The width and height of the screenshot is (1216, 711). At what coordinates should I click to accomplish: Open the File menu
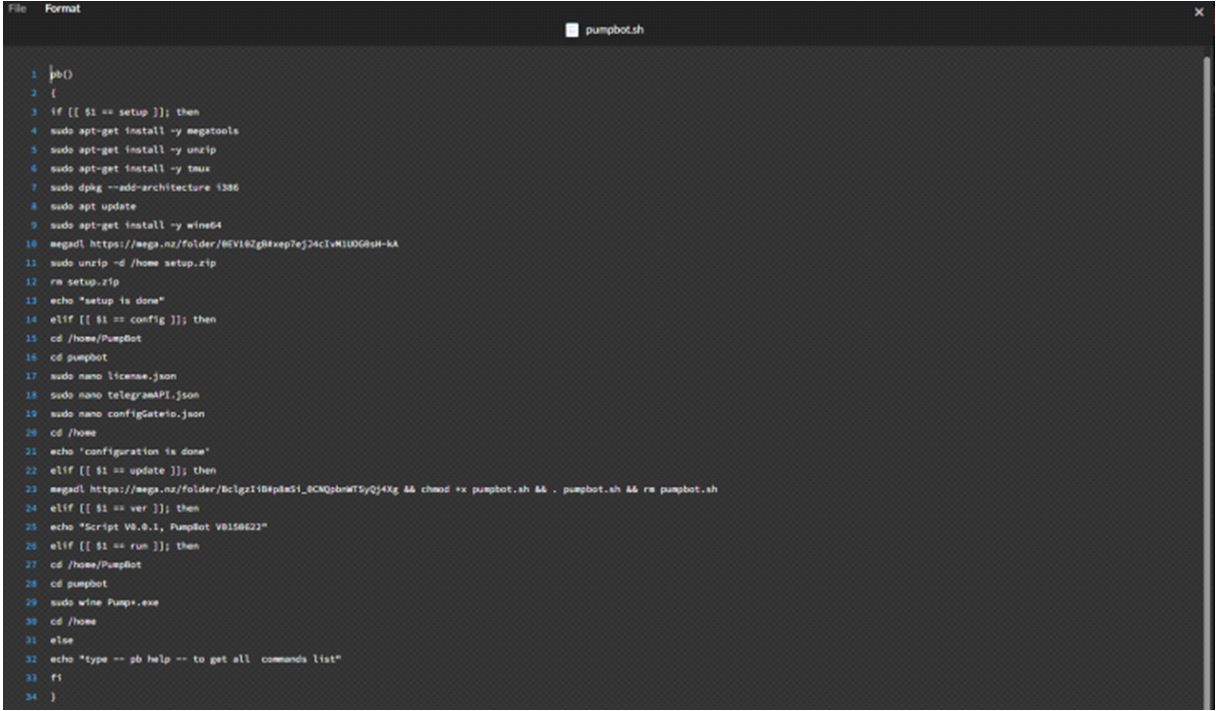[16, 9]
